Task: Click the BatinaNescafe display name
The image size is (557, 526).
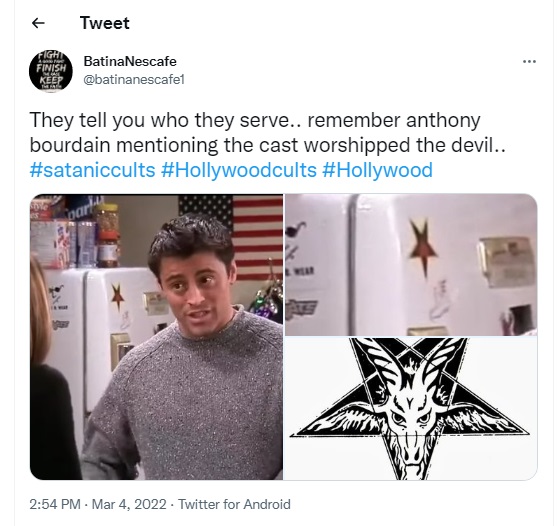Action: tap(130, 61)
